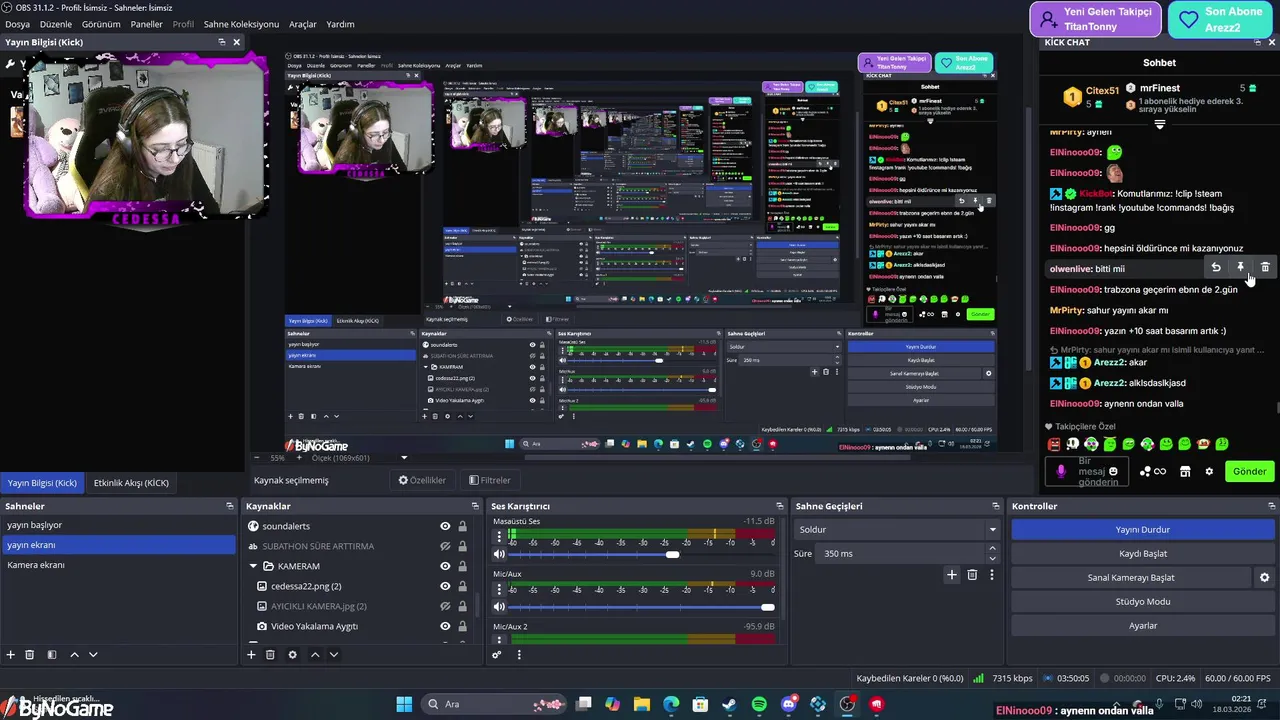The width and height of the screenshot is (1280, 720).
Task: Pop out the Sahneler dock
Action: [x=230, y=506]
